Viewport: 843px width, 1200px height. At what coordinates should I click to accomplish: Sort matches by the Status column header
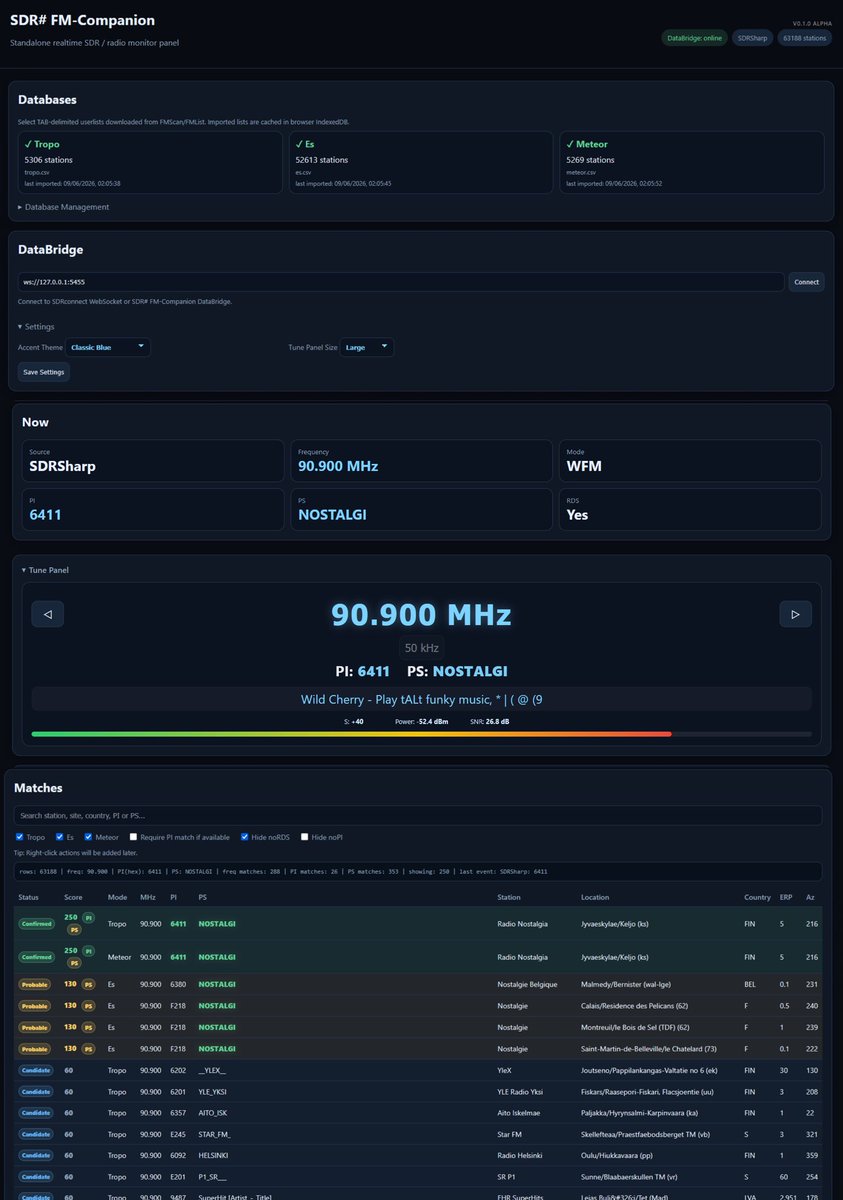(28, 897)
